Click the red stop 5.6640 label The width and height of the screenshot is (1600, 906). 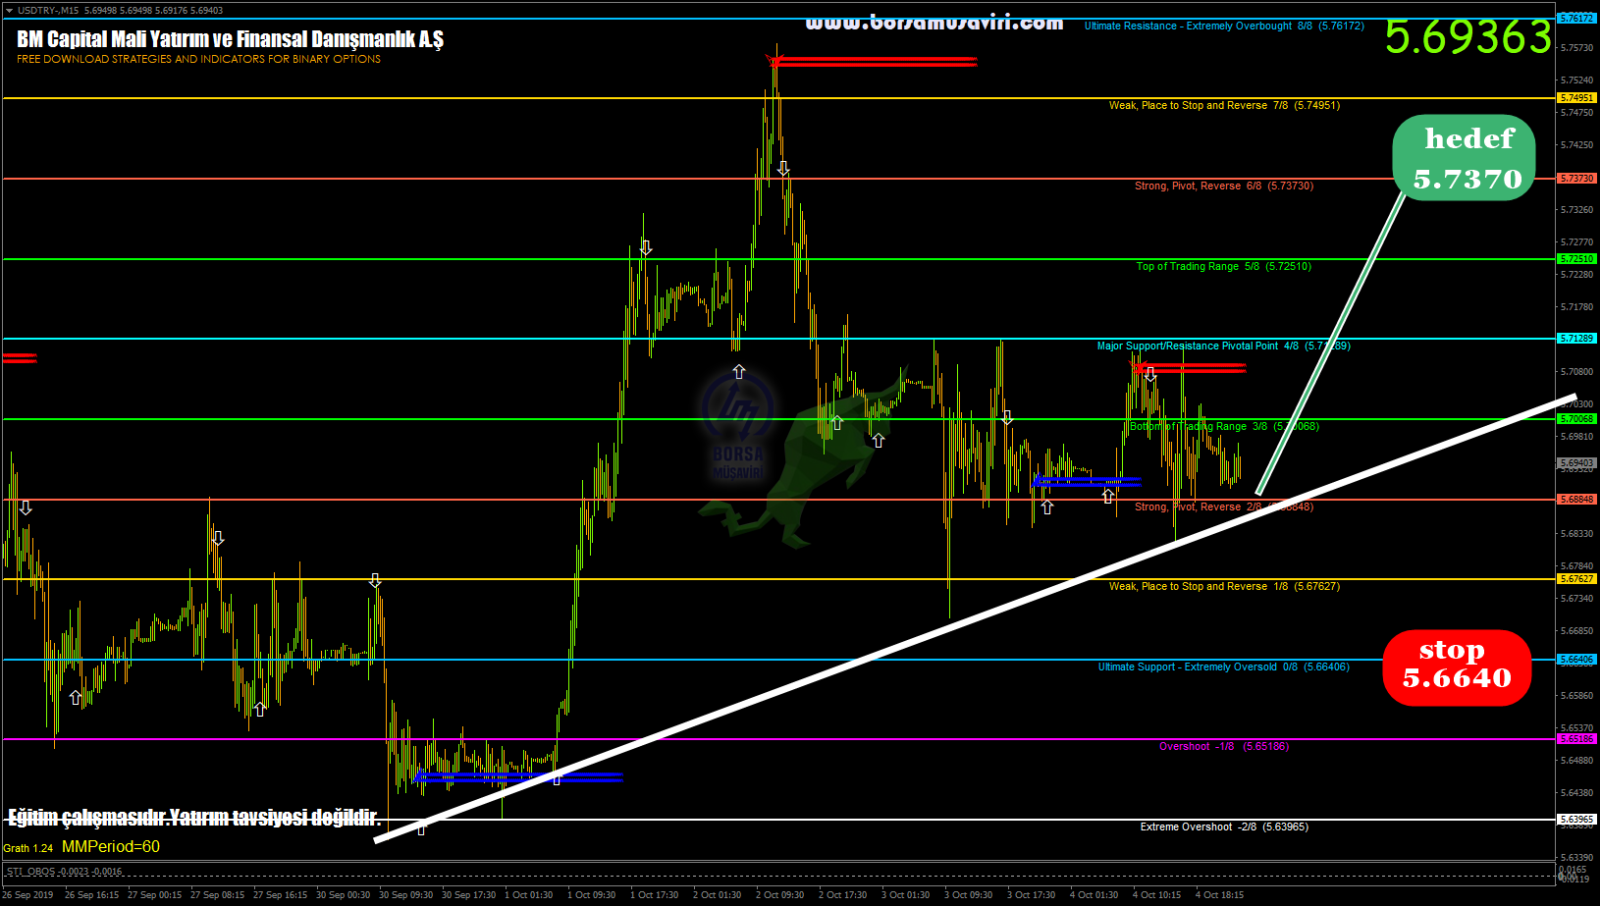coord(1457,666)
